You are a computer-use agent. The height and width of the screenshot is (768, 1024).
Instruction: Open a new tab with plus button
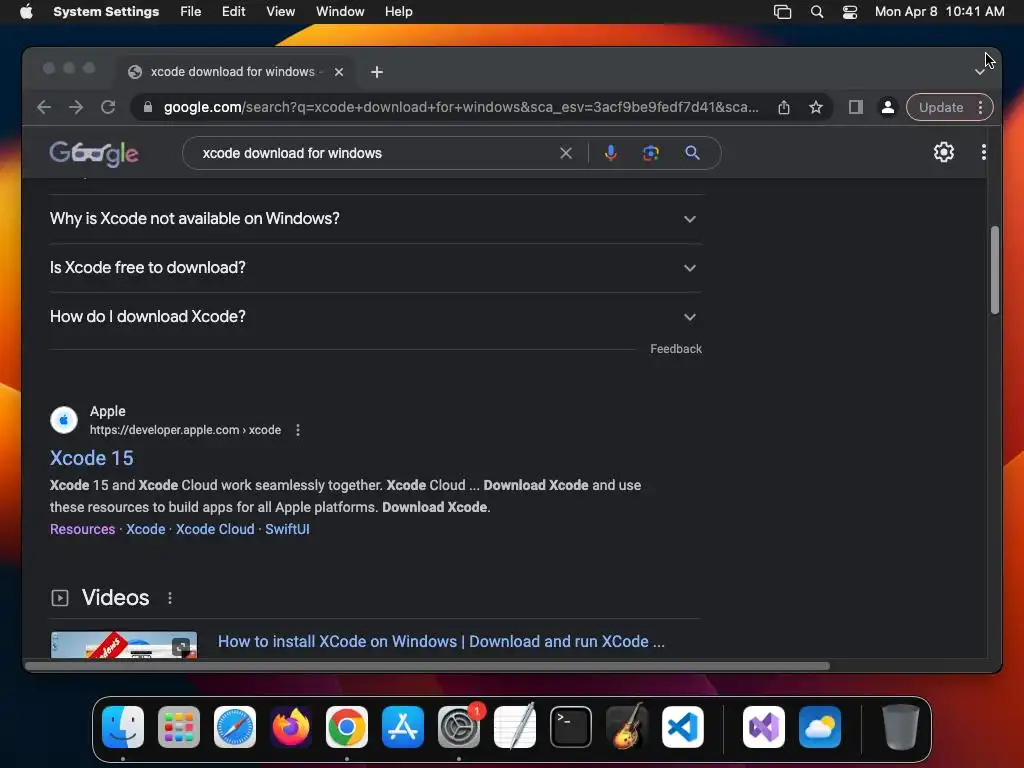pyautogui.click(x=377, y=72)
